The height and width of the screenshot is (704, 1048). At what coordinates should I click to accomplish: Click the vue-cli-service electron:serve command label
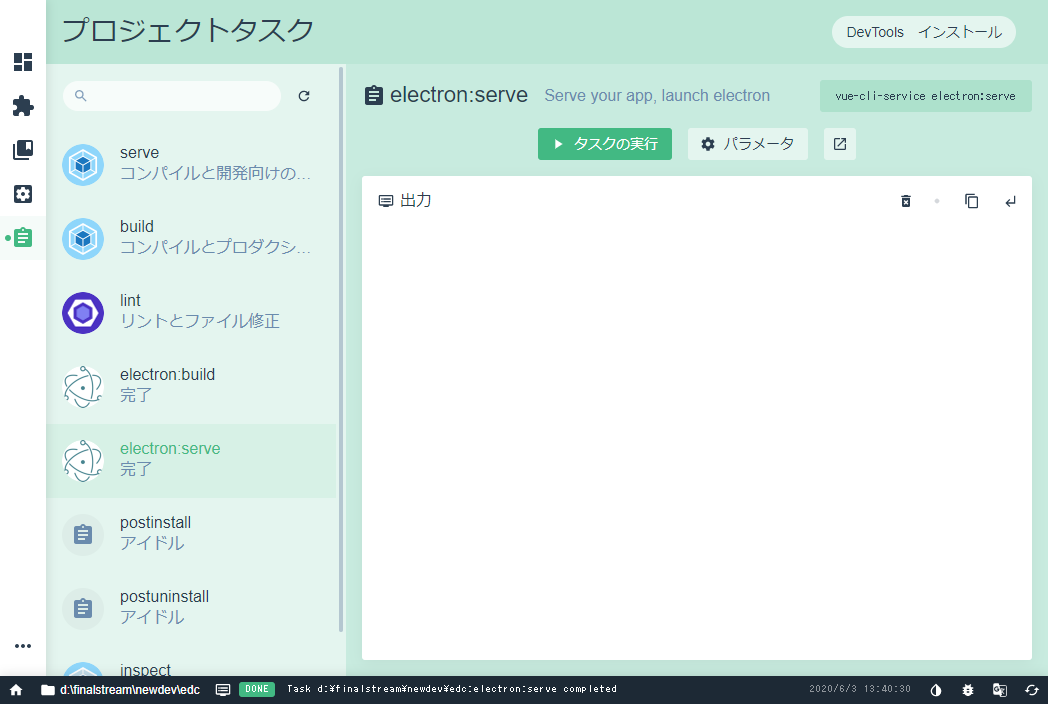tap(926, 96)
